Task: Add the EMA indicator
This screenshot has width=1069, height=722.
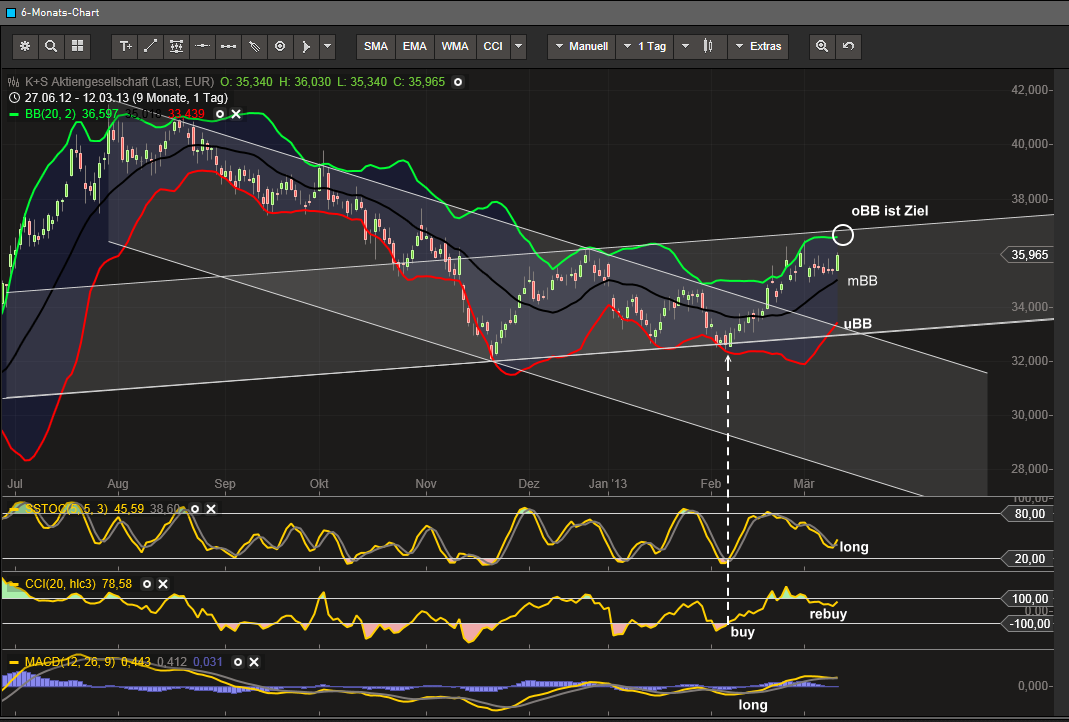Action: click(415, 46)
